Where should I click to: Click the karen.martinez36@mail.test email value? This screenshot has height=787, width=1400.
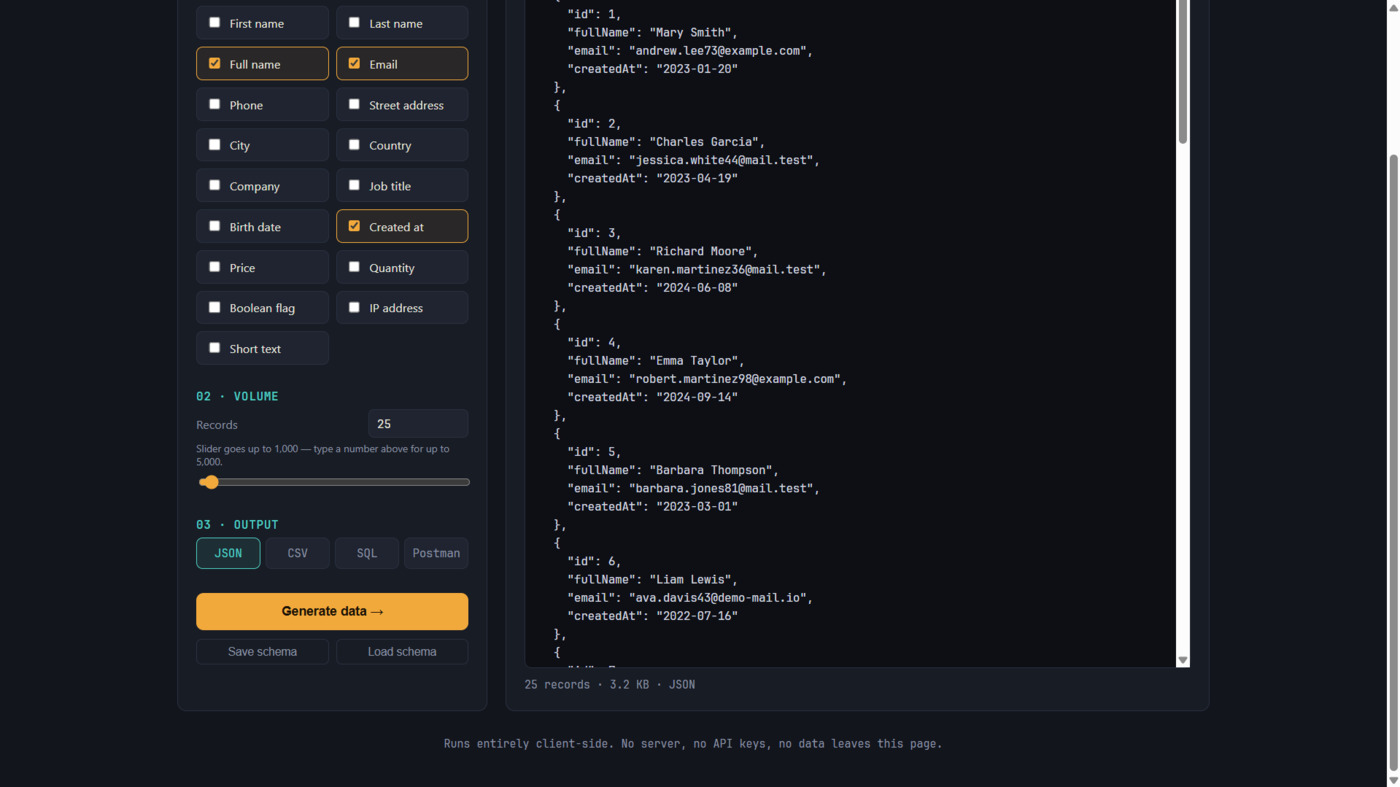coord(724,269)
